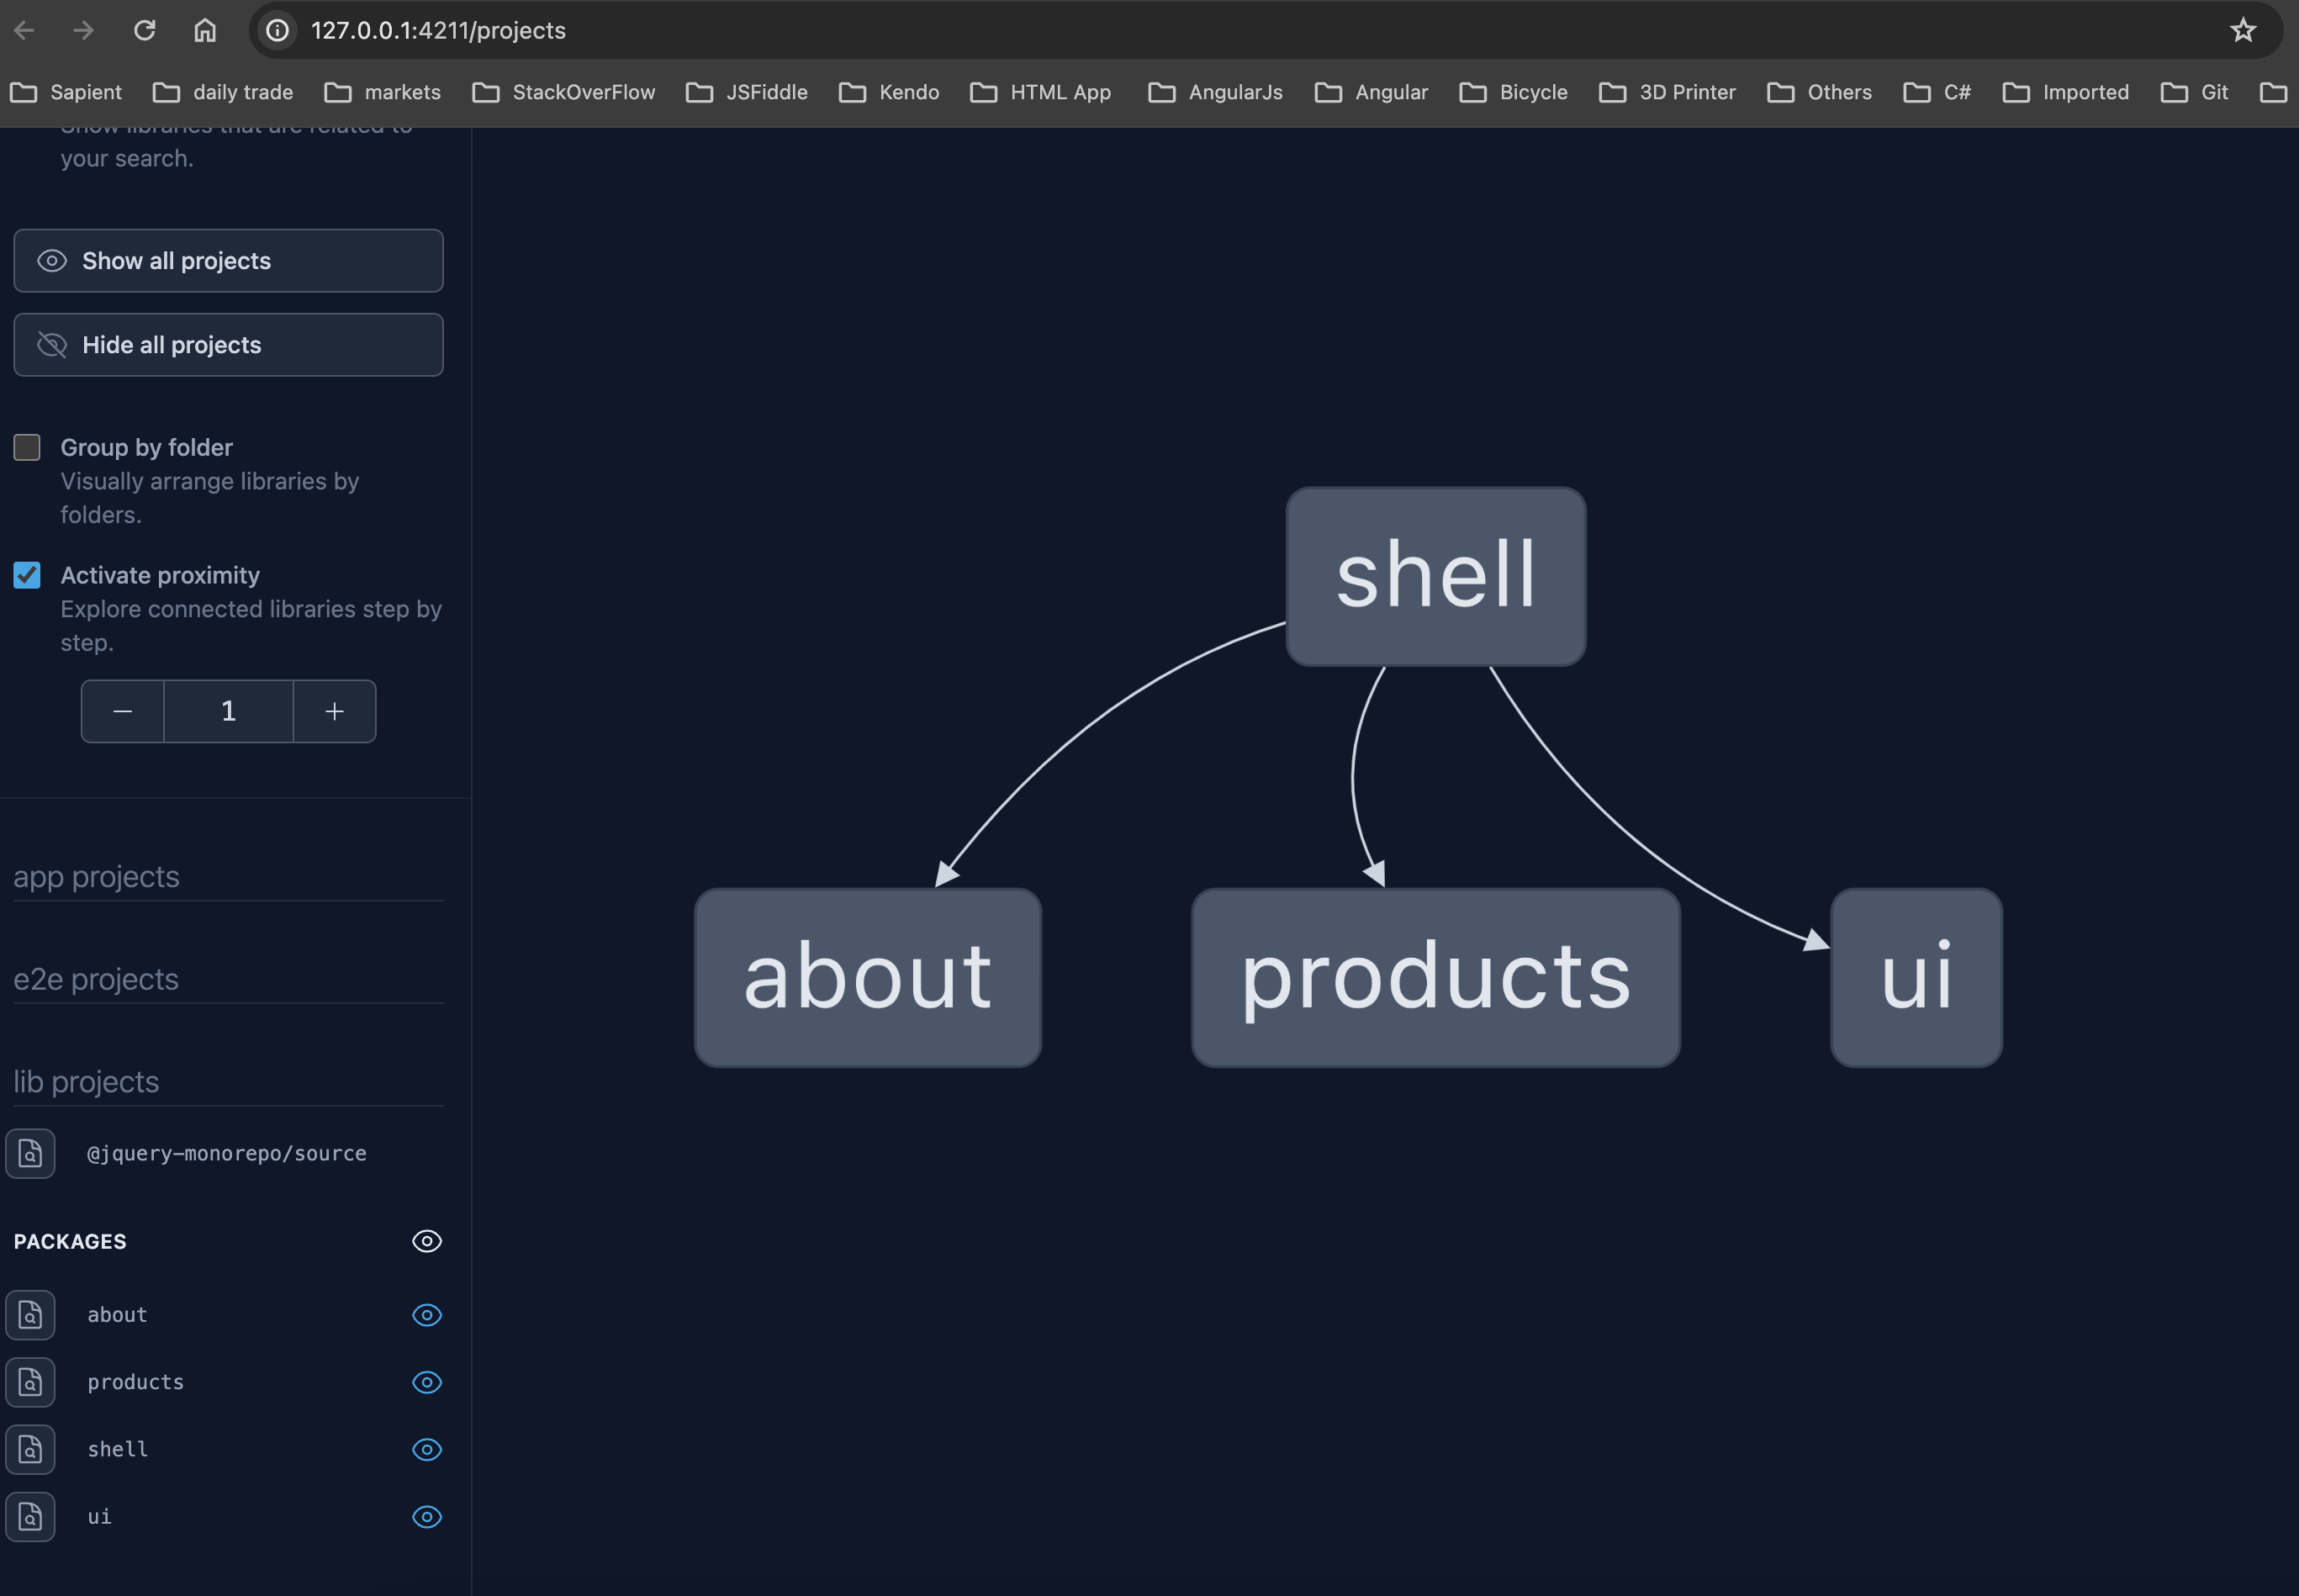Decrease proximity depth with minus button
The width and height of the screenshot is (2299, 1596).
(123, 711)
